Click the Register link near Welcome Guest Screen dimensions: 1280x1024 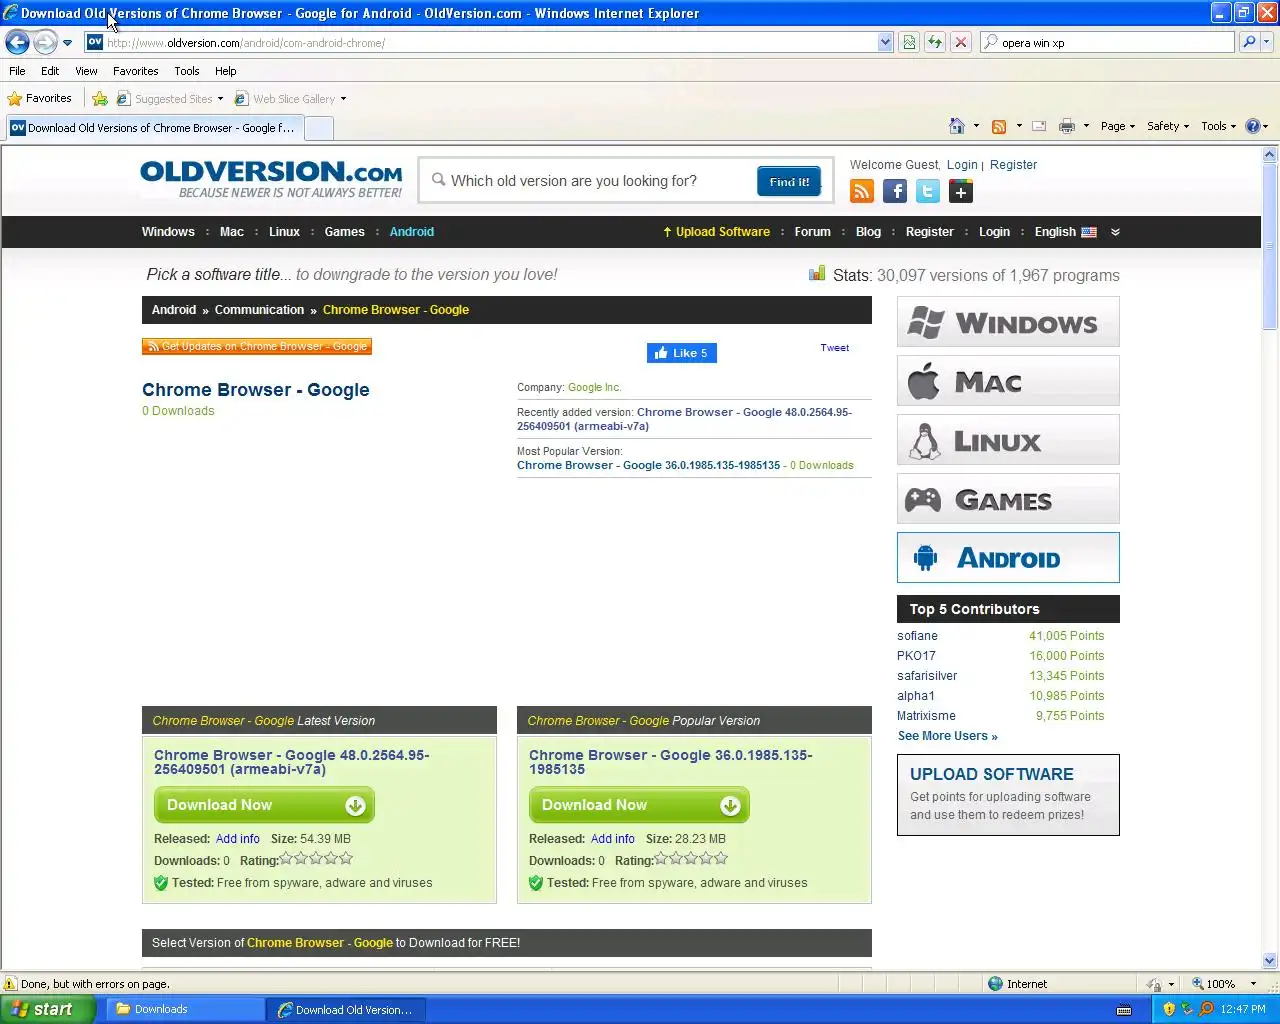pyautogui.click(x=1013, y=165)
